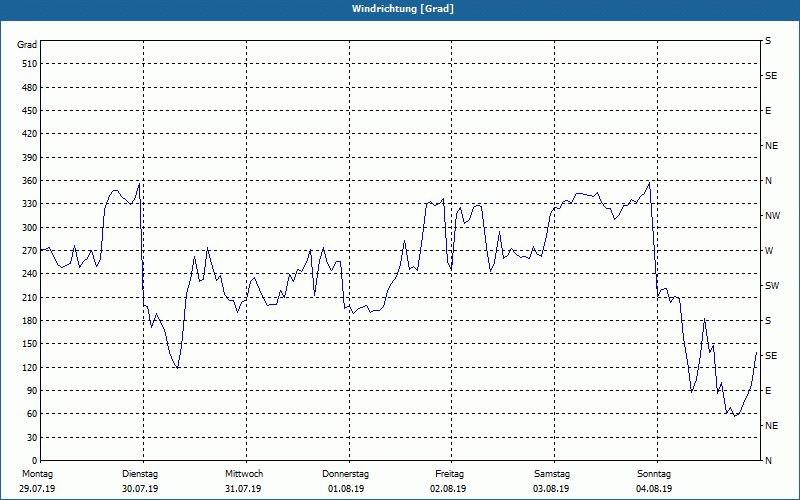Viewport: 800px width, 500px height.
Task: Click the SW compass label on right axis
Action: pyautogui.click(x=772, y=286)
